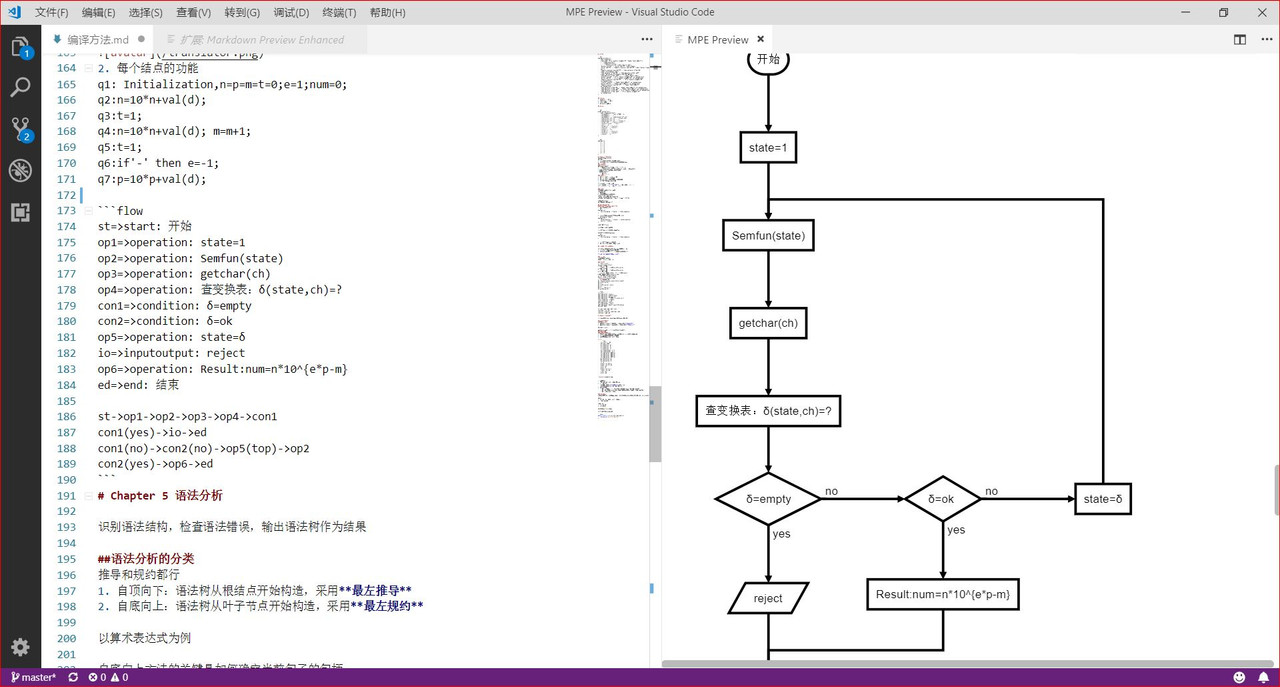
Task: Click the 'Semfun(state)' flowchart node
Action: pyautogui.click(x=768, y=236)
